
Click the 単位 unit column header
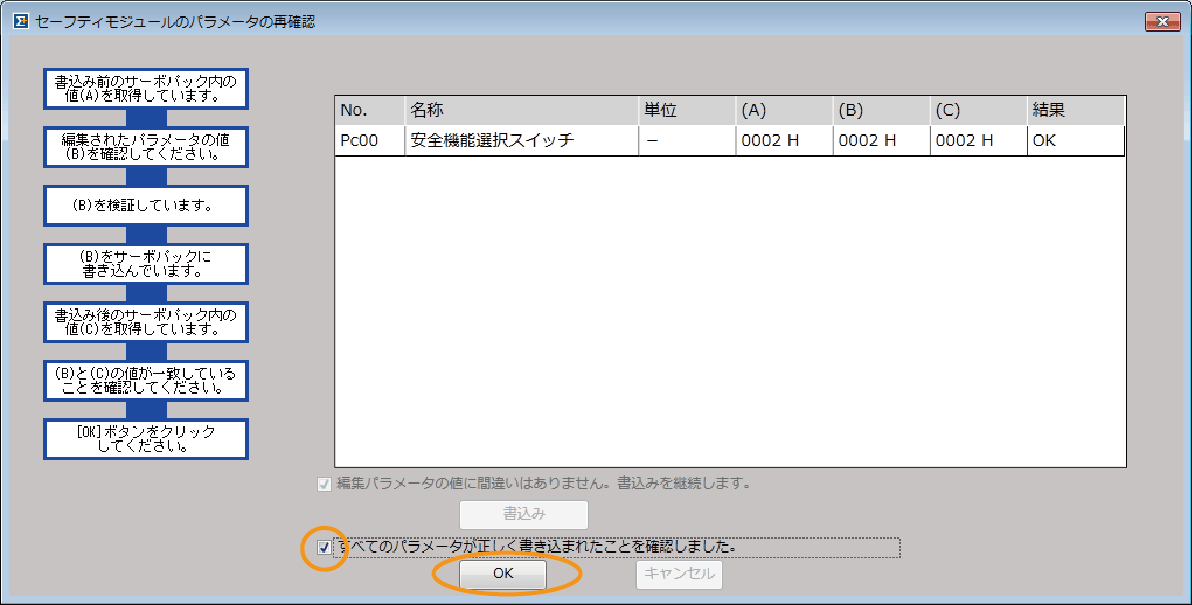[x=686, y=109]
